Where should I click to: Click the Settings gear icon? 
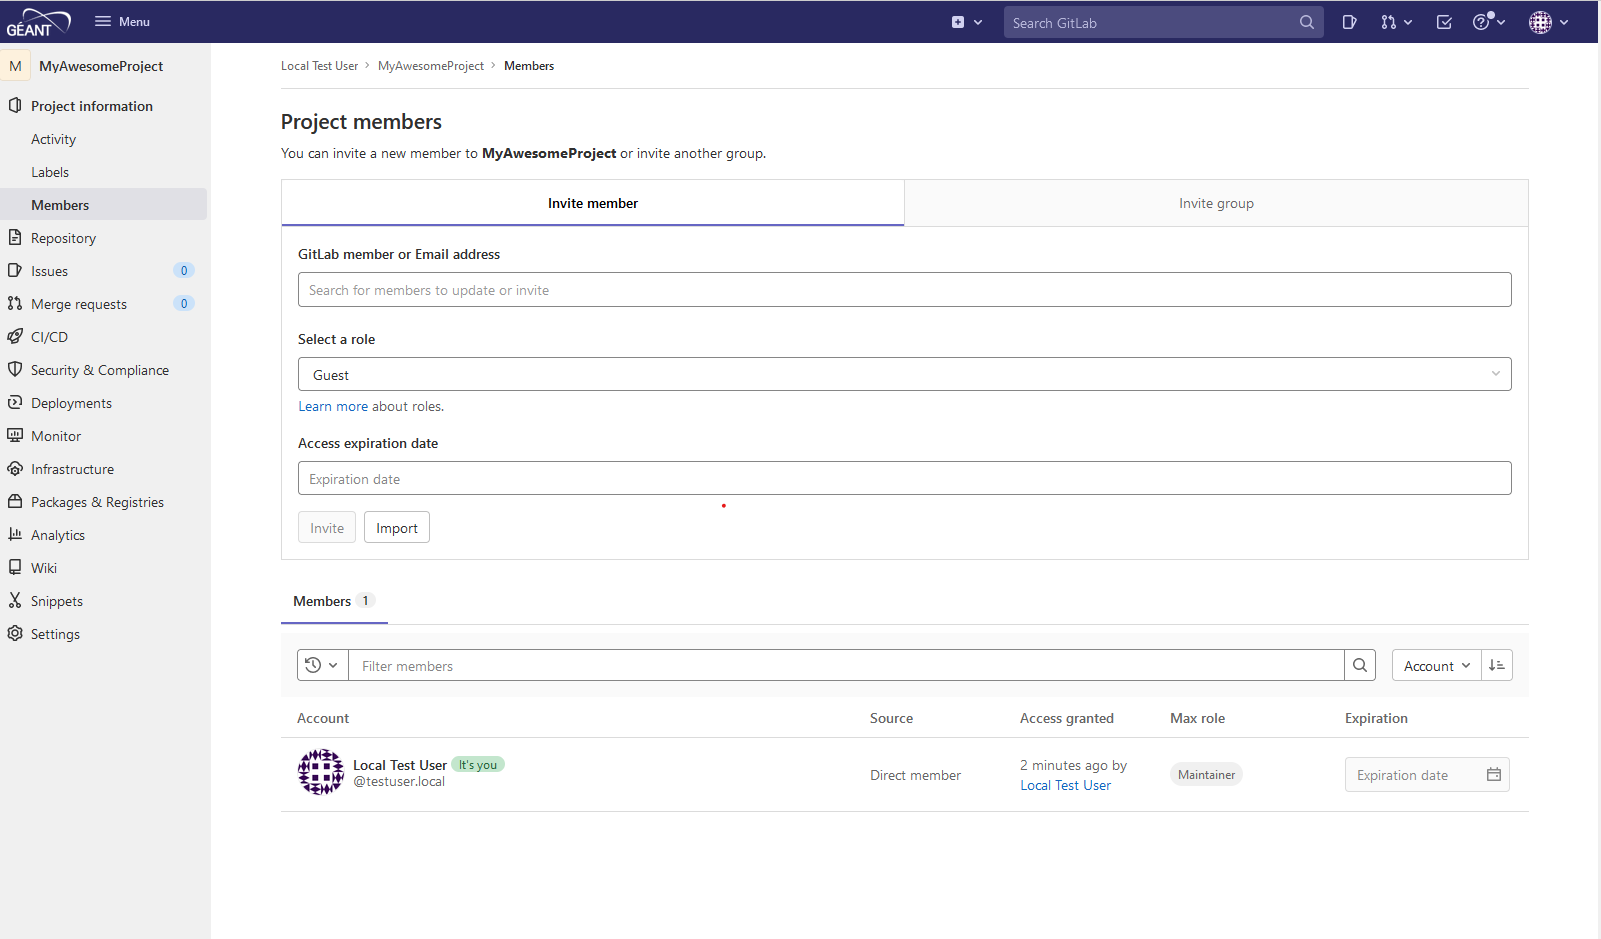[x=15, y=633]
